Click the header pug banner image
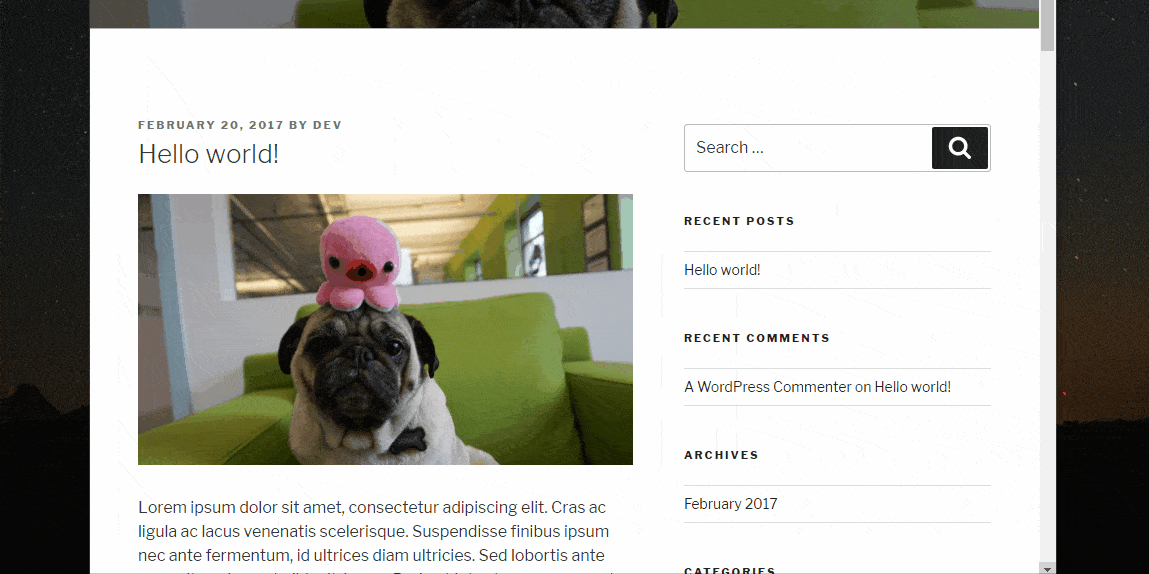The image size is (1149, 574). tap(564, 14)
